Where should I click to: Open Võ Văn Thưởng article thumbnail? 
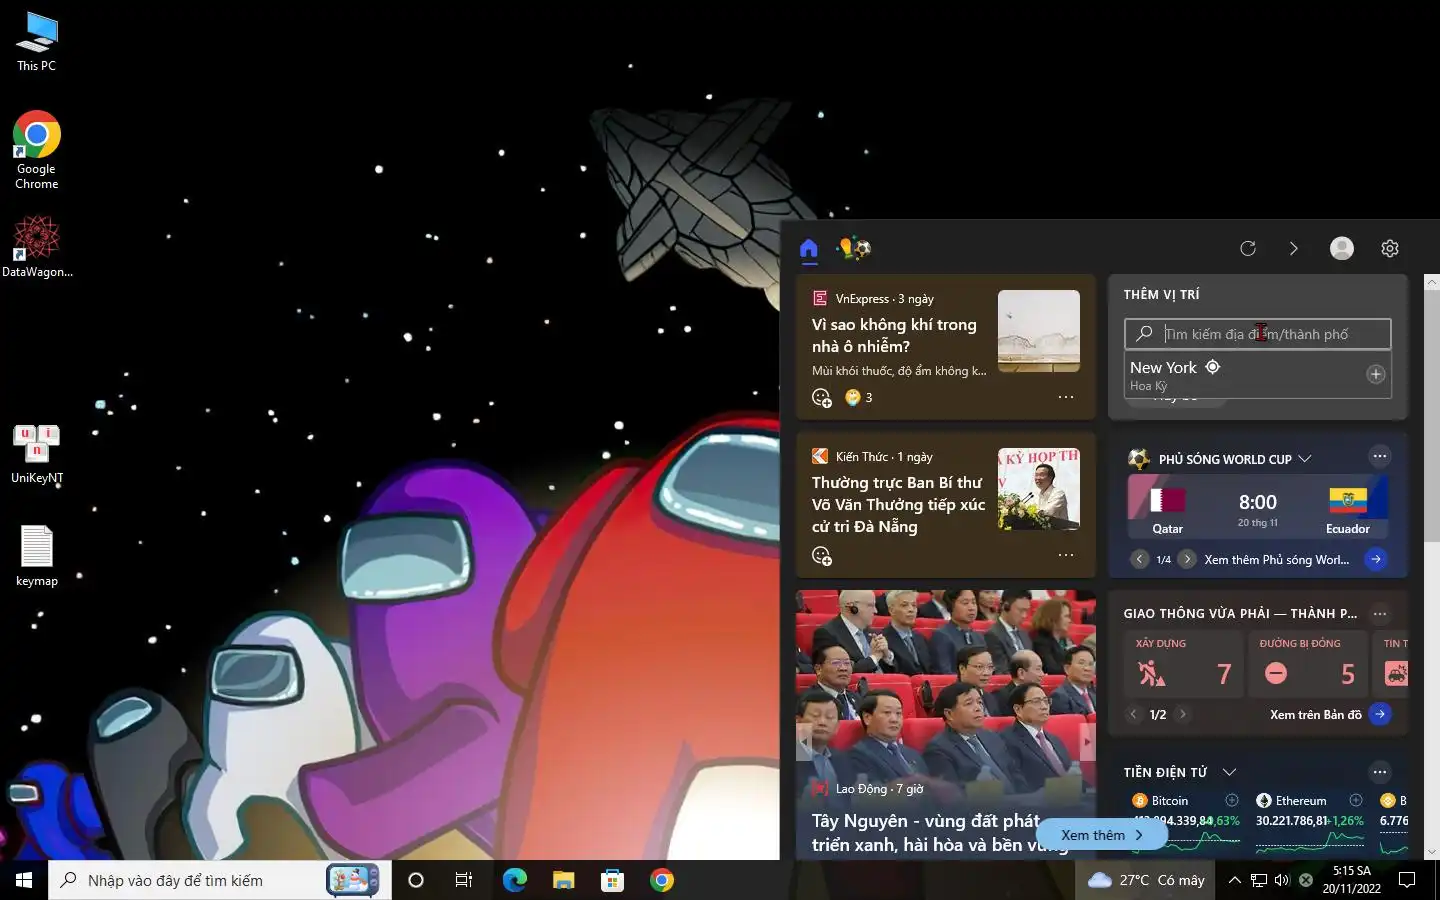pyautogui.click(x=1039, y=489)
